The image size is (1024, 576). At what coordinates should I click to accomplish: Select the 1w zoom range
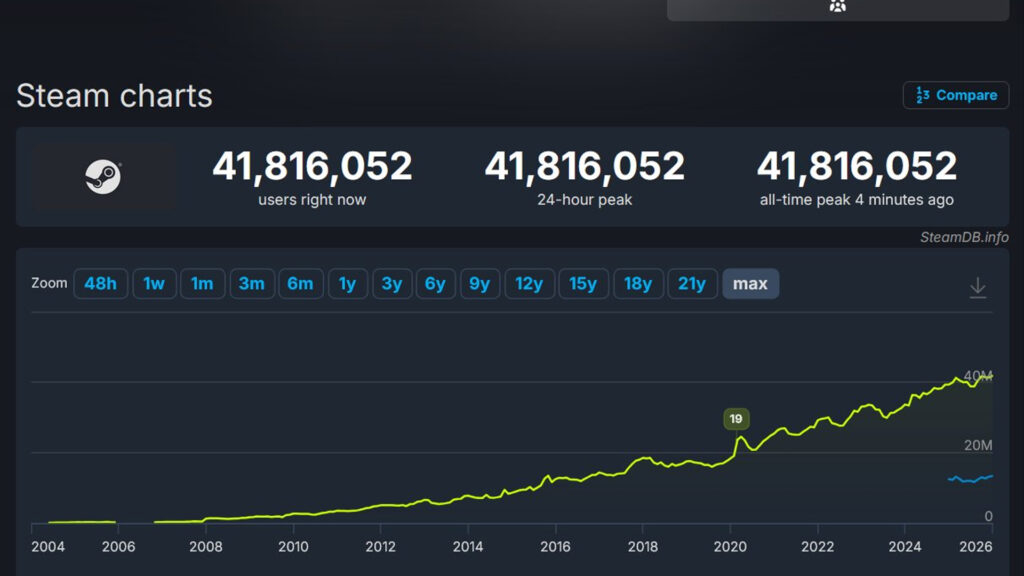click(x=154, y=284)
